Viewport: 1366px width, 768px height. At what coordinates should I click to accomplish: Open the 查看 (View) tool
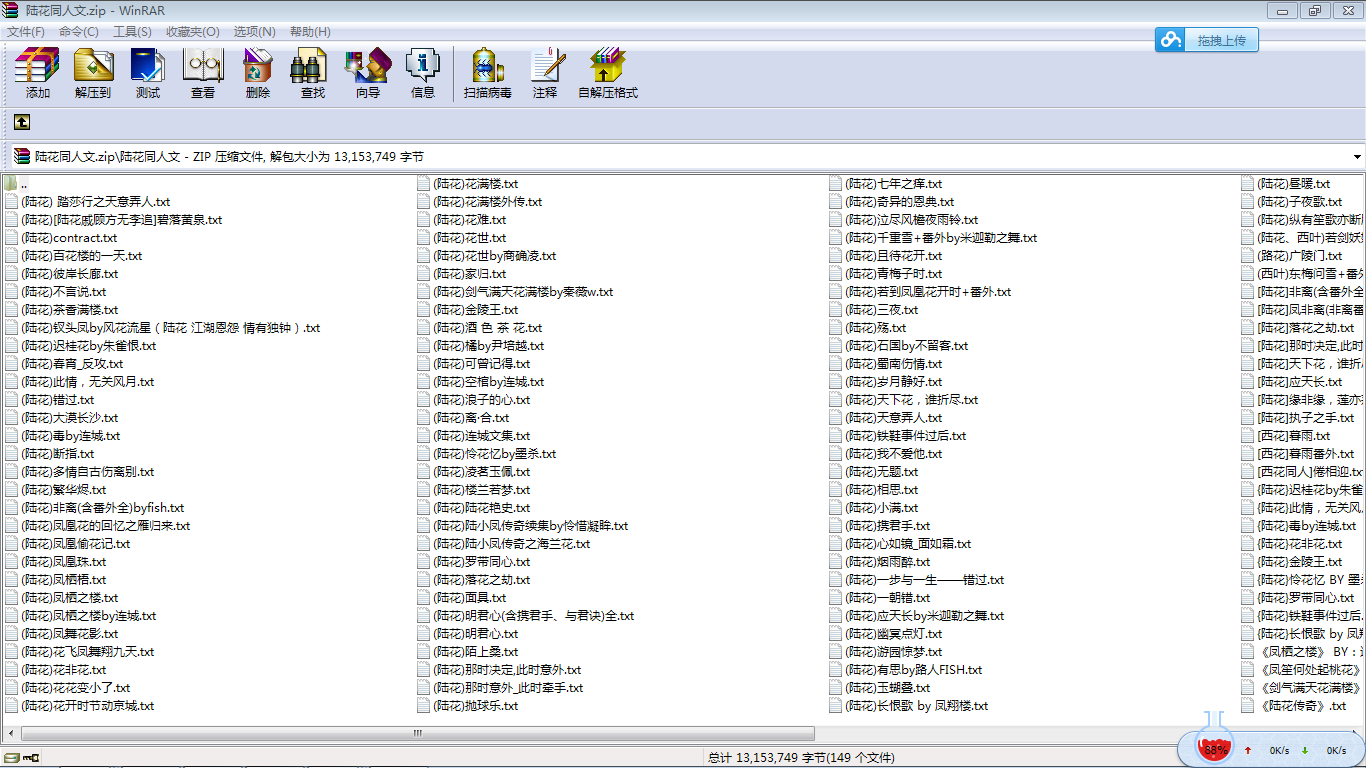point(203,73)
